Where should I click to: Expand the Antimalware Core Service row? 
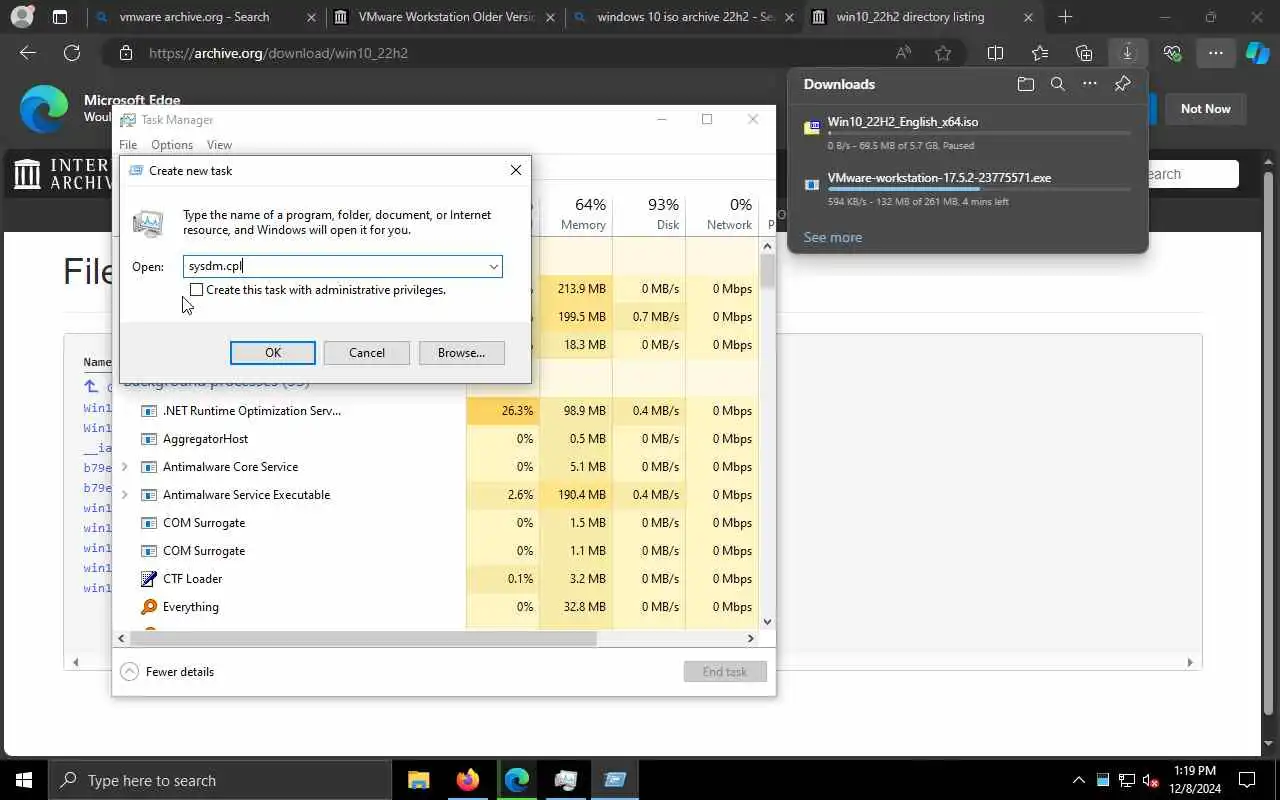(x=124, y=467)
